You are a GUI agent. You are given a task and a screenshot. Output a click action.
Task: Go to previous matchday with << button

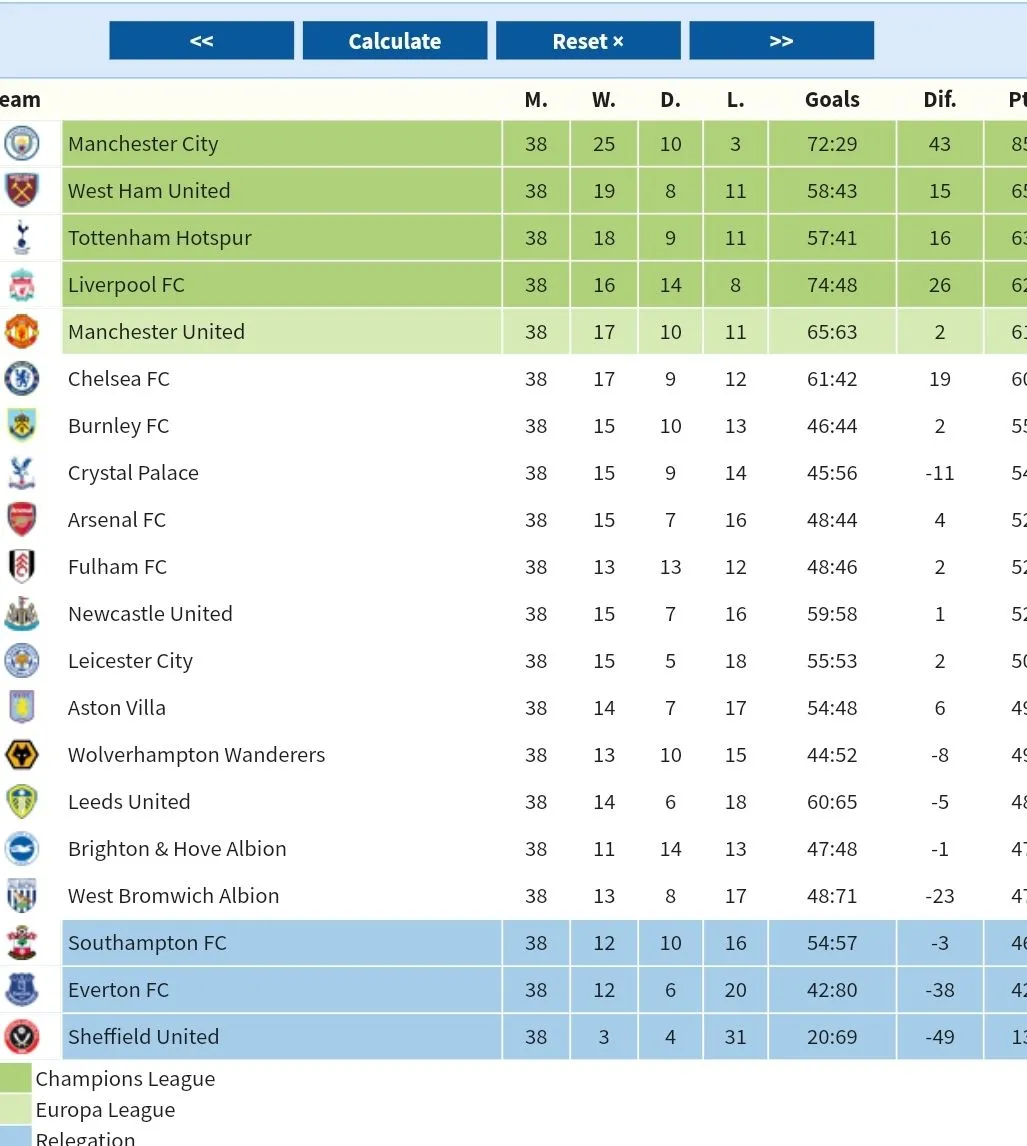[202, 40]
